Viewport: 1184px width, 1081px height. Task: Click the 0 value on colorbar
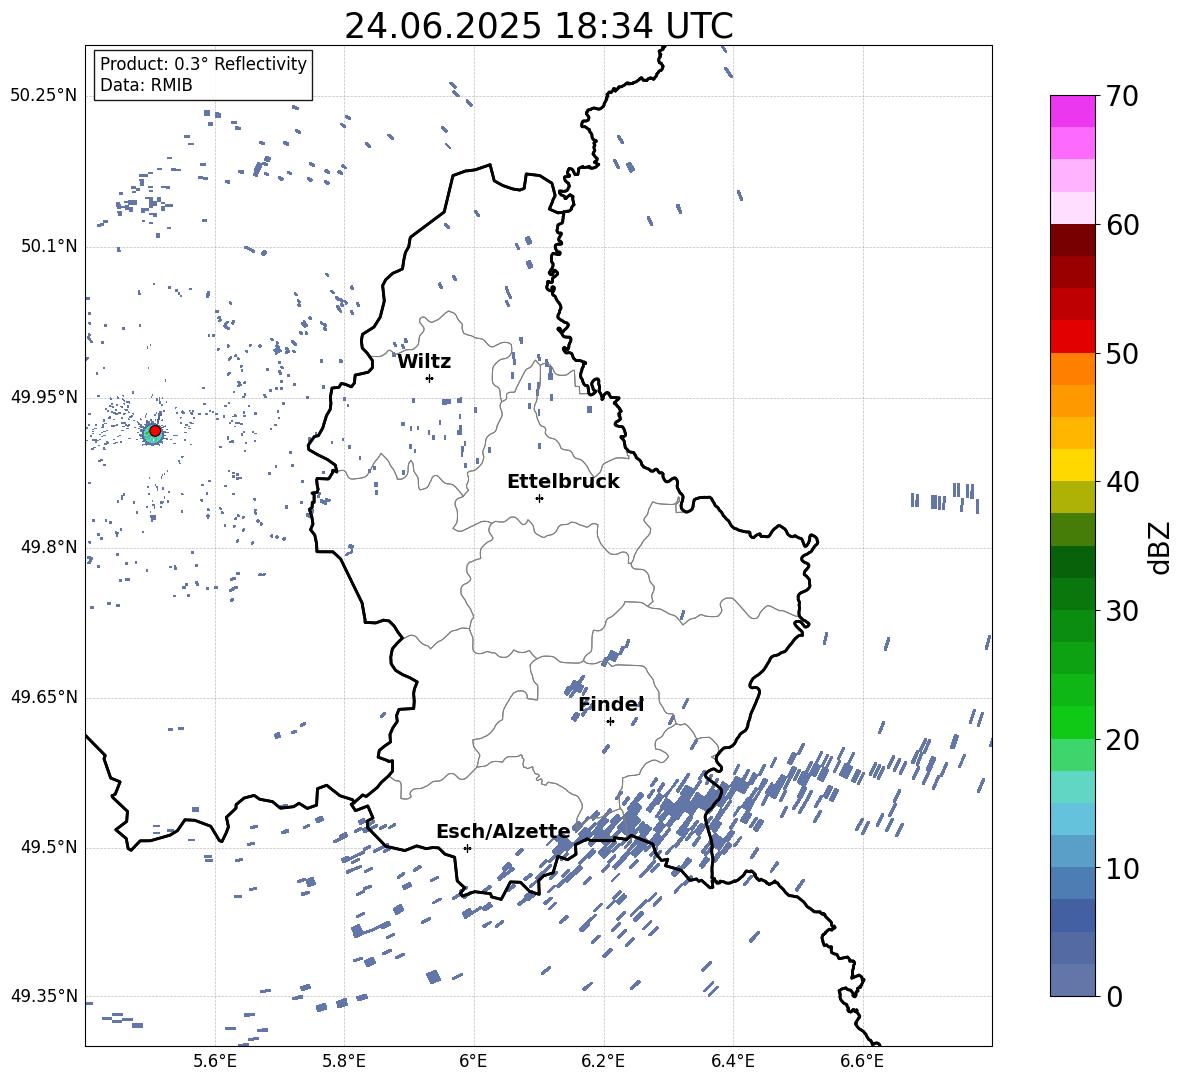point(1114,997)
